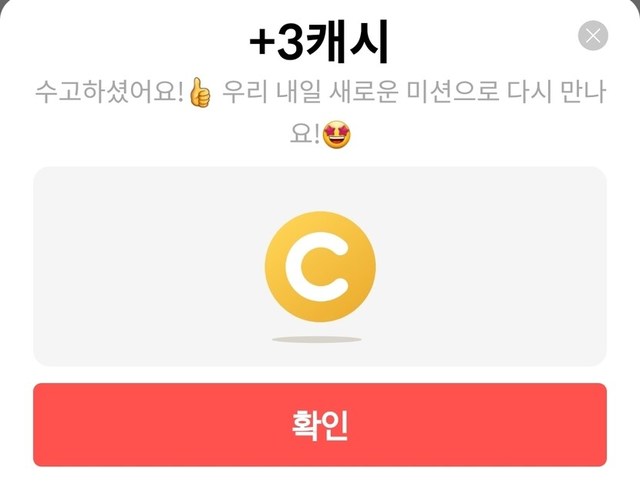Click the plus sign in the +3캐시 title
The width and height of the screenshot is (640, 498).
(262, 43)
